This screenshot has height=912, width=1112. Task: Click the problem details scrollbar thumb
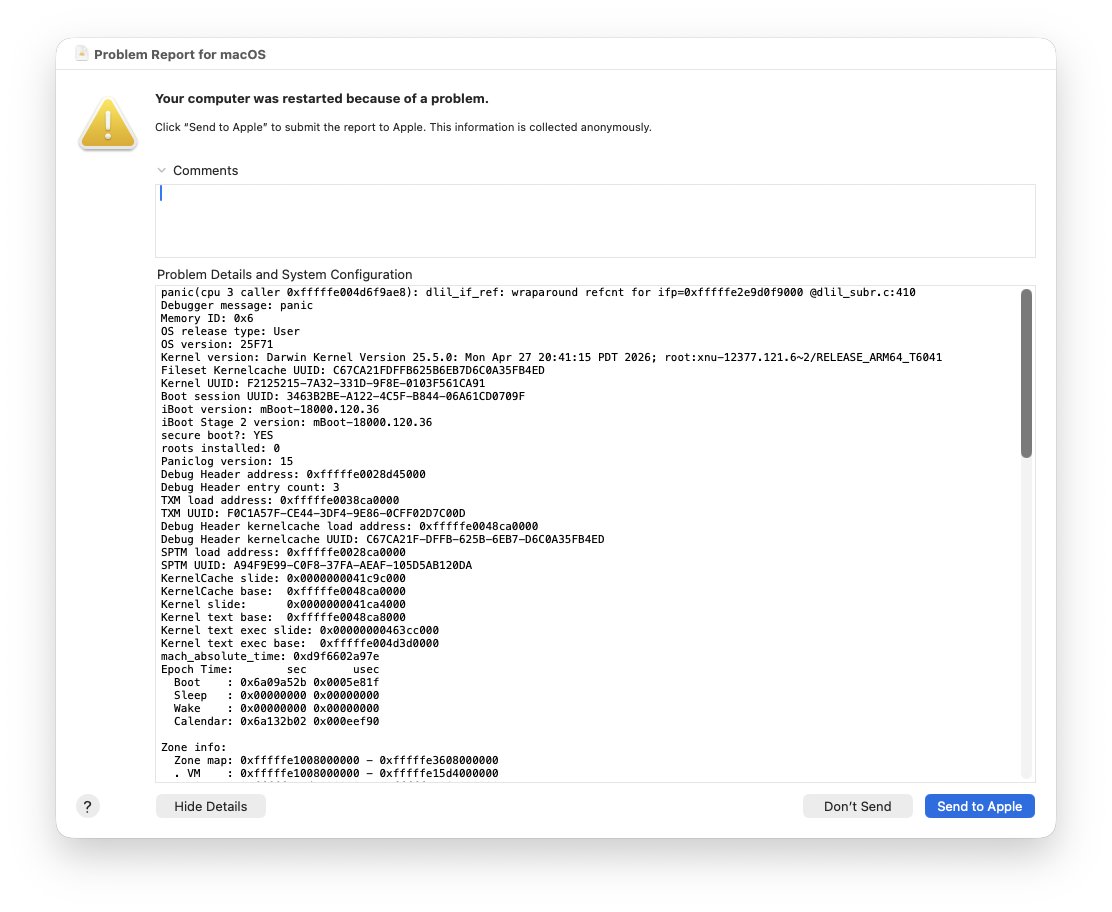click(x=1026, y=373)
